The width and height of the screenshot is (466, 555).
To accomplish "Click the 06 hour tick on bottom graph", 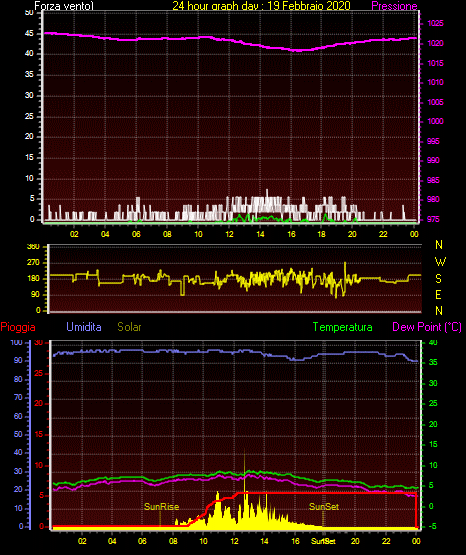I will point(142,541).
